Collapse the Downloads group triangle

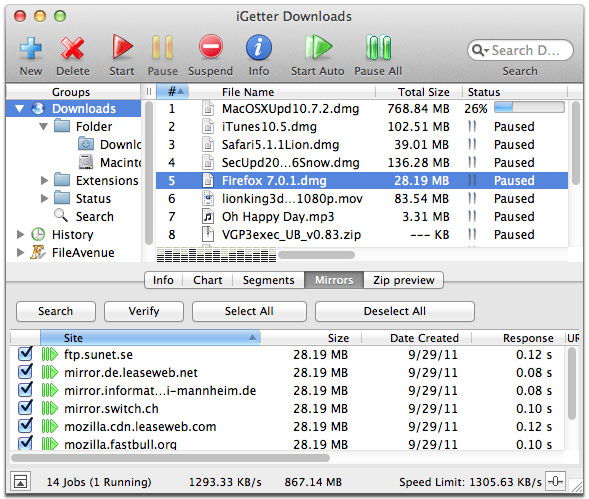[x=20, y=109]
